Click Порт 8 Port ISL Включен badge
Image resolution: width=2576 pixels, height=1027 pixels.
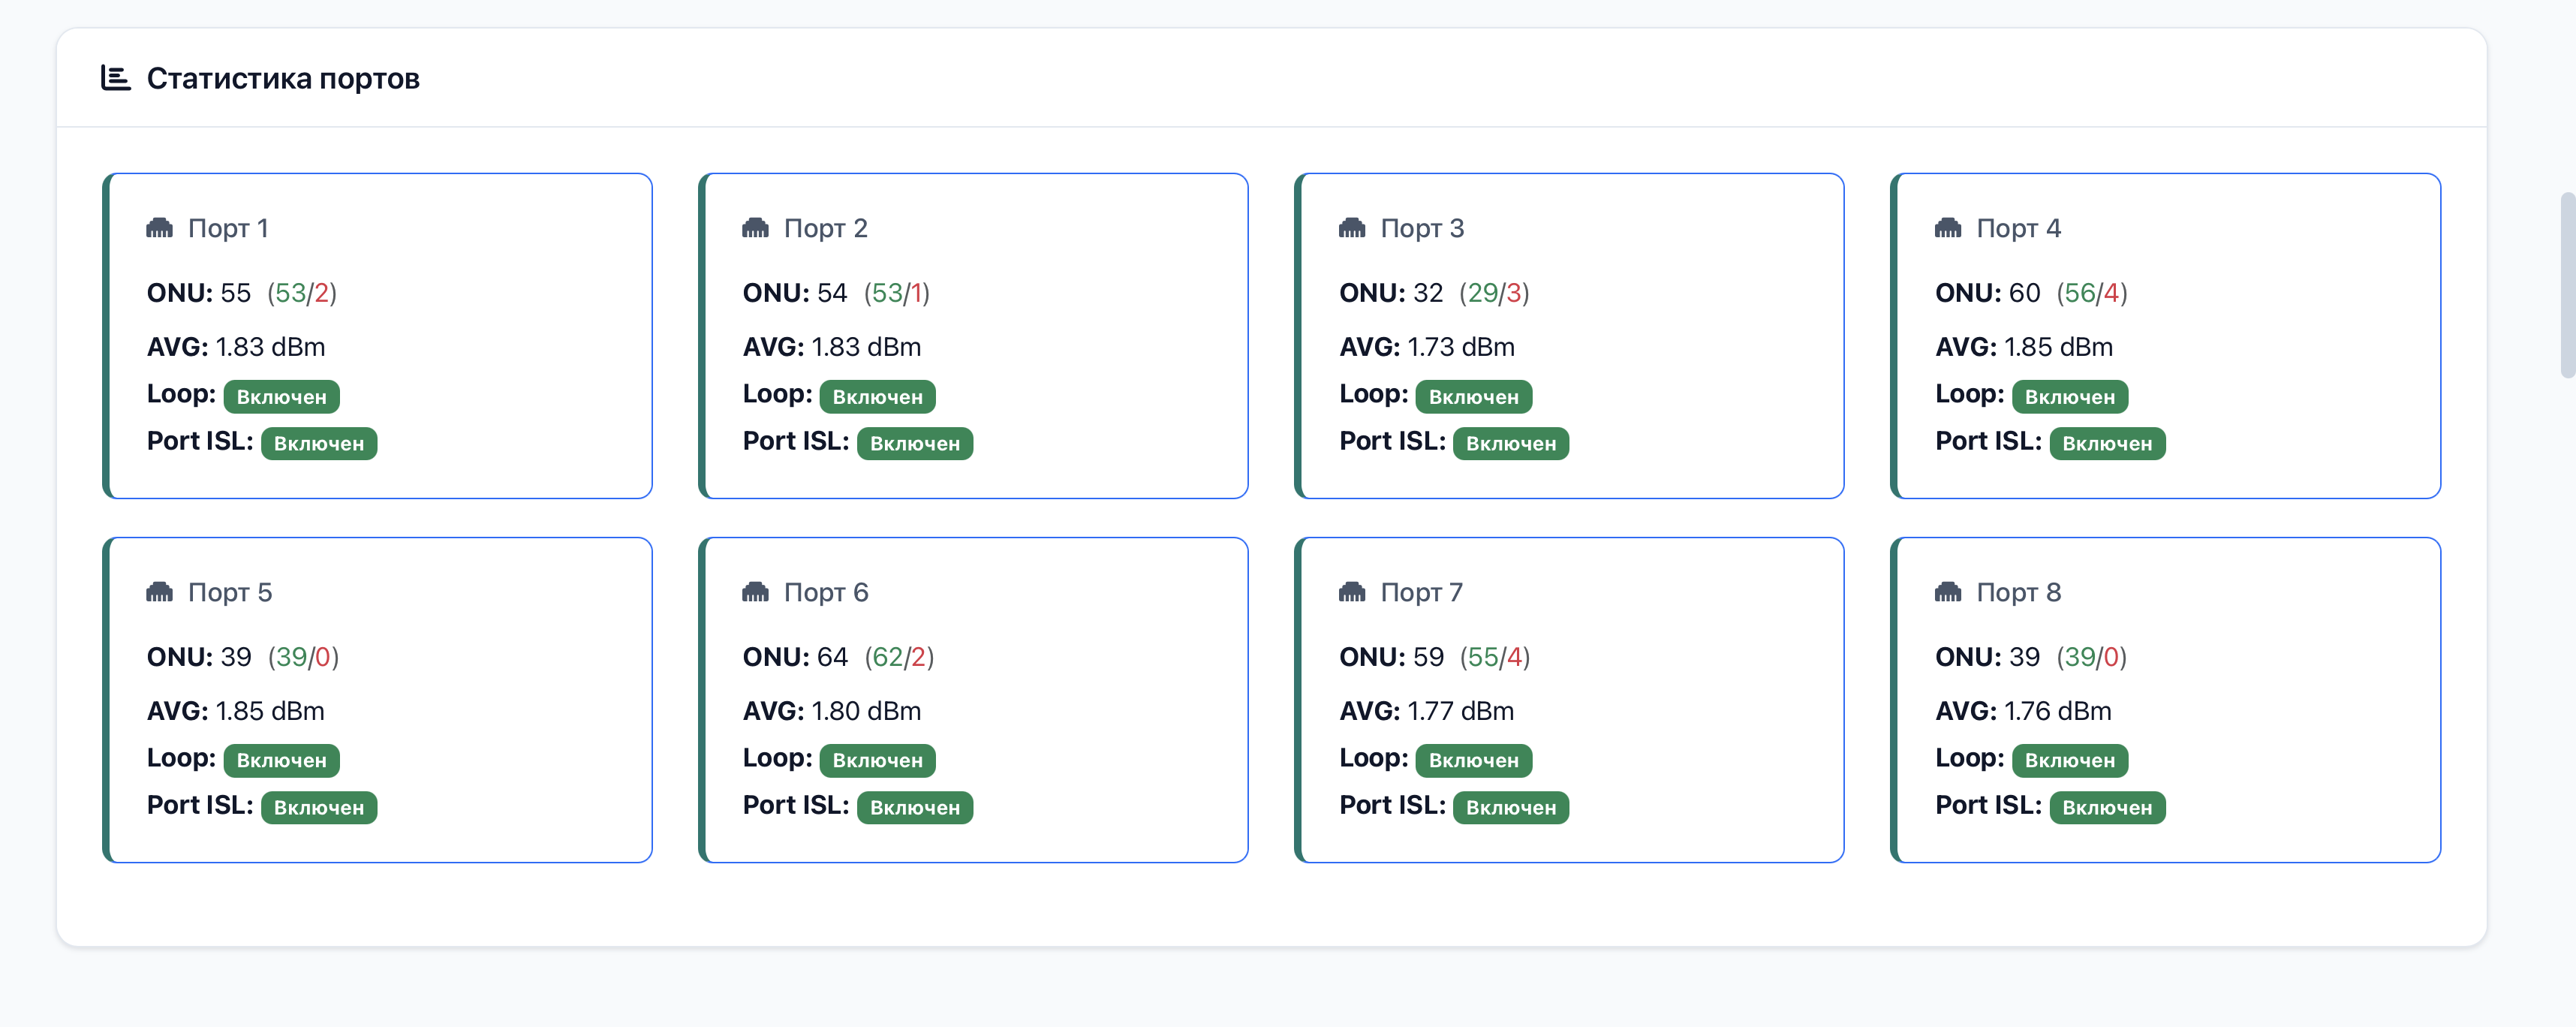coord(2107,807)
